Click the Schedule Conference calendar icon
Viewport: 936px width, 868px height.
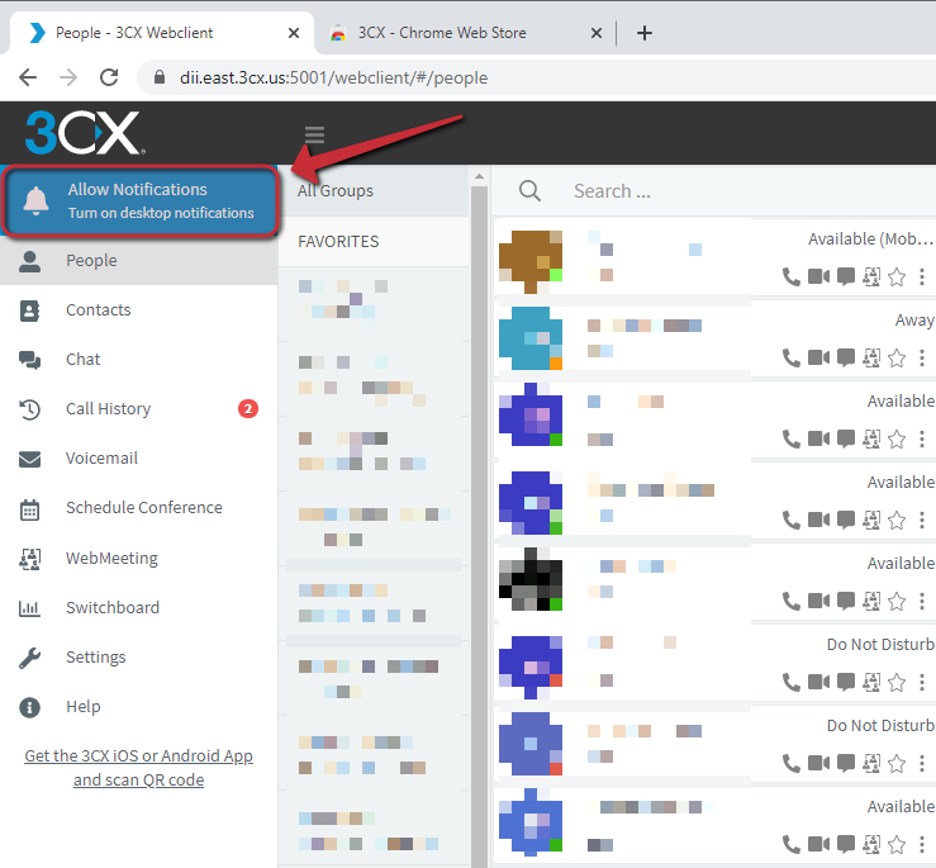click(x=30, y=510)
